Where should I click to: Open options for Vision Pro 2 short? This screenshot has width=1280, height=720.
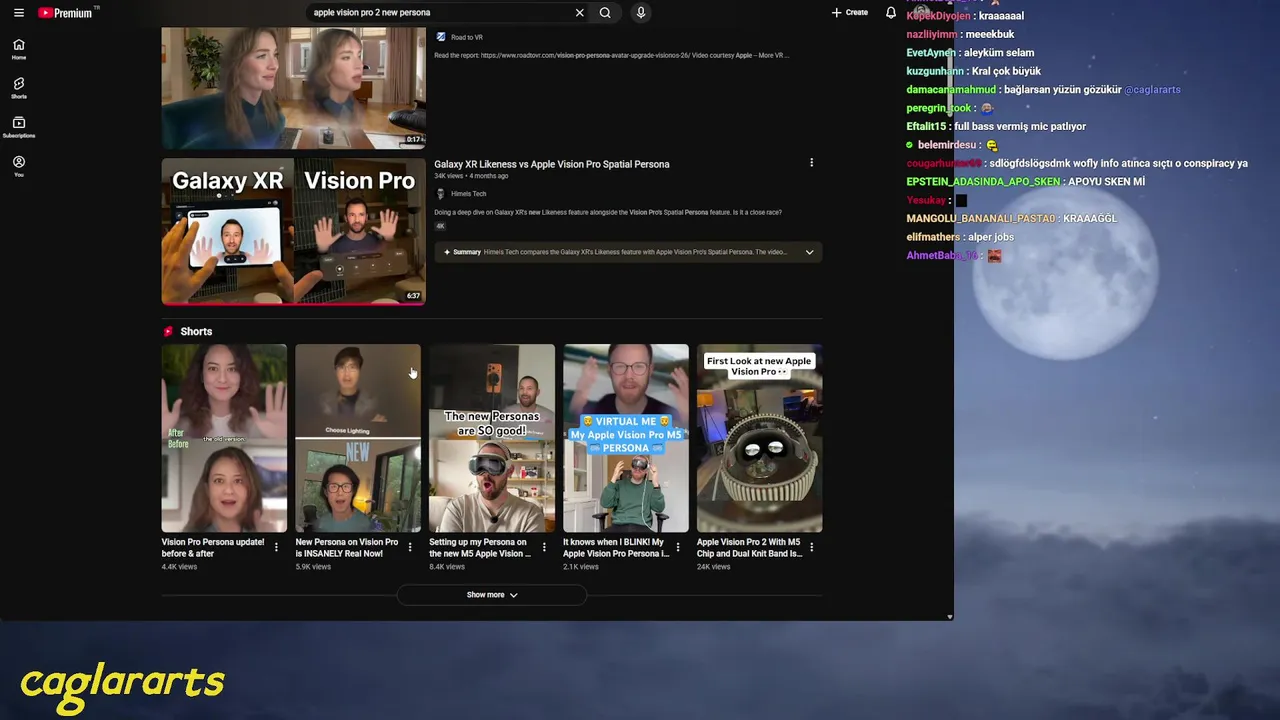(x=811, y=547)
